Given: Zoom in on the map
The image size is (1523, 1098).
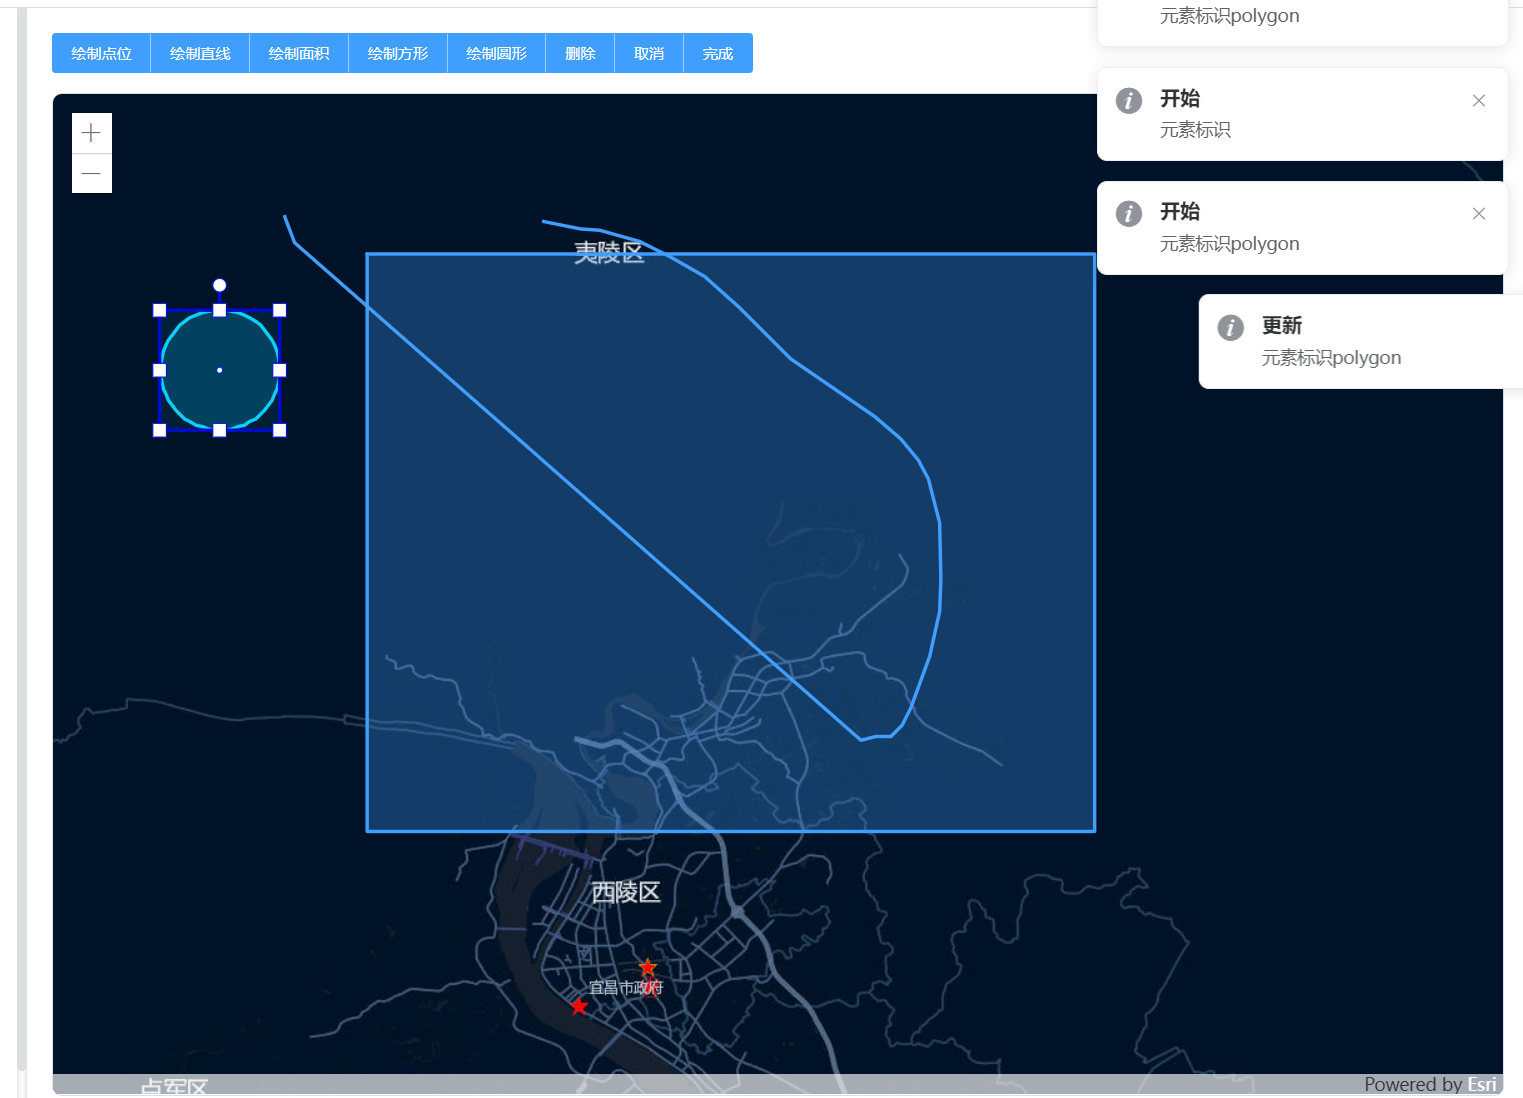Looking at the screenshot, I should click(91, 133).
